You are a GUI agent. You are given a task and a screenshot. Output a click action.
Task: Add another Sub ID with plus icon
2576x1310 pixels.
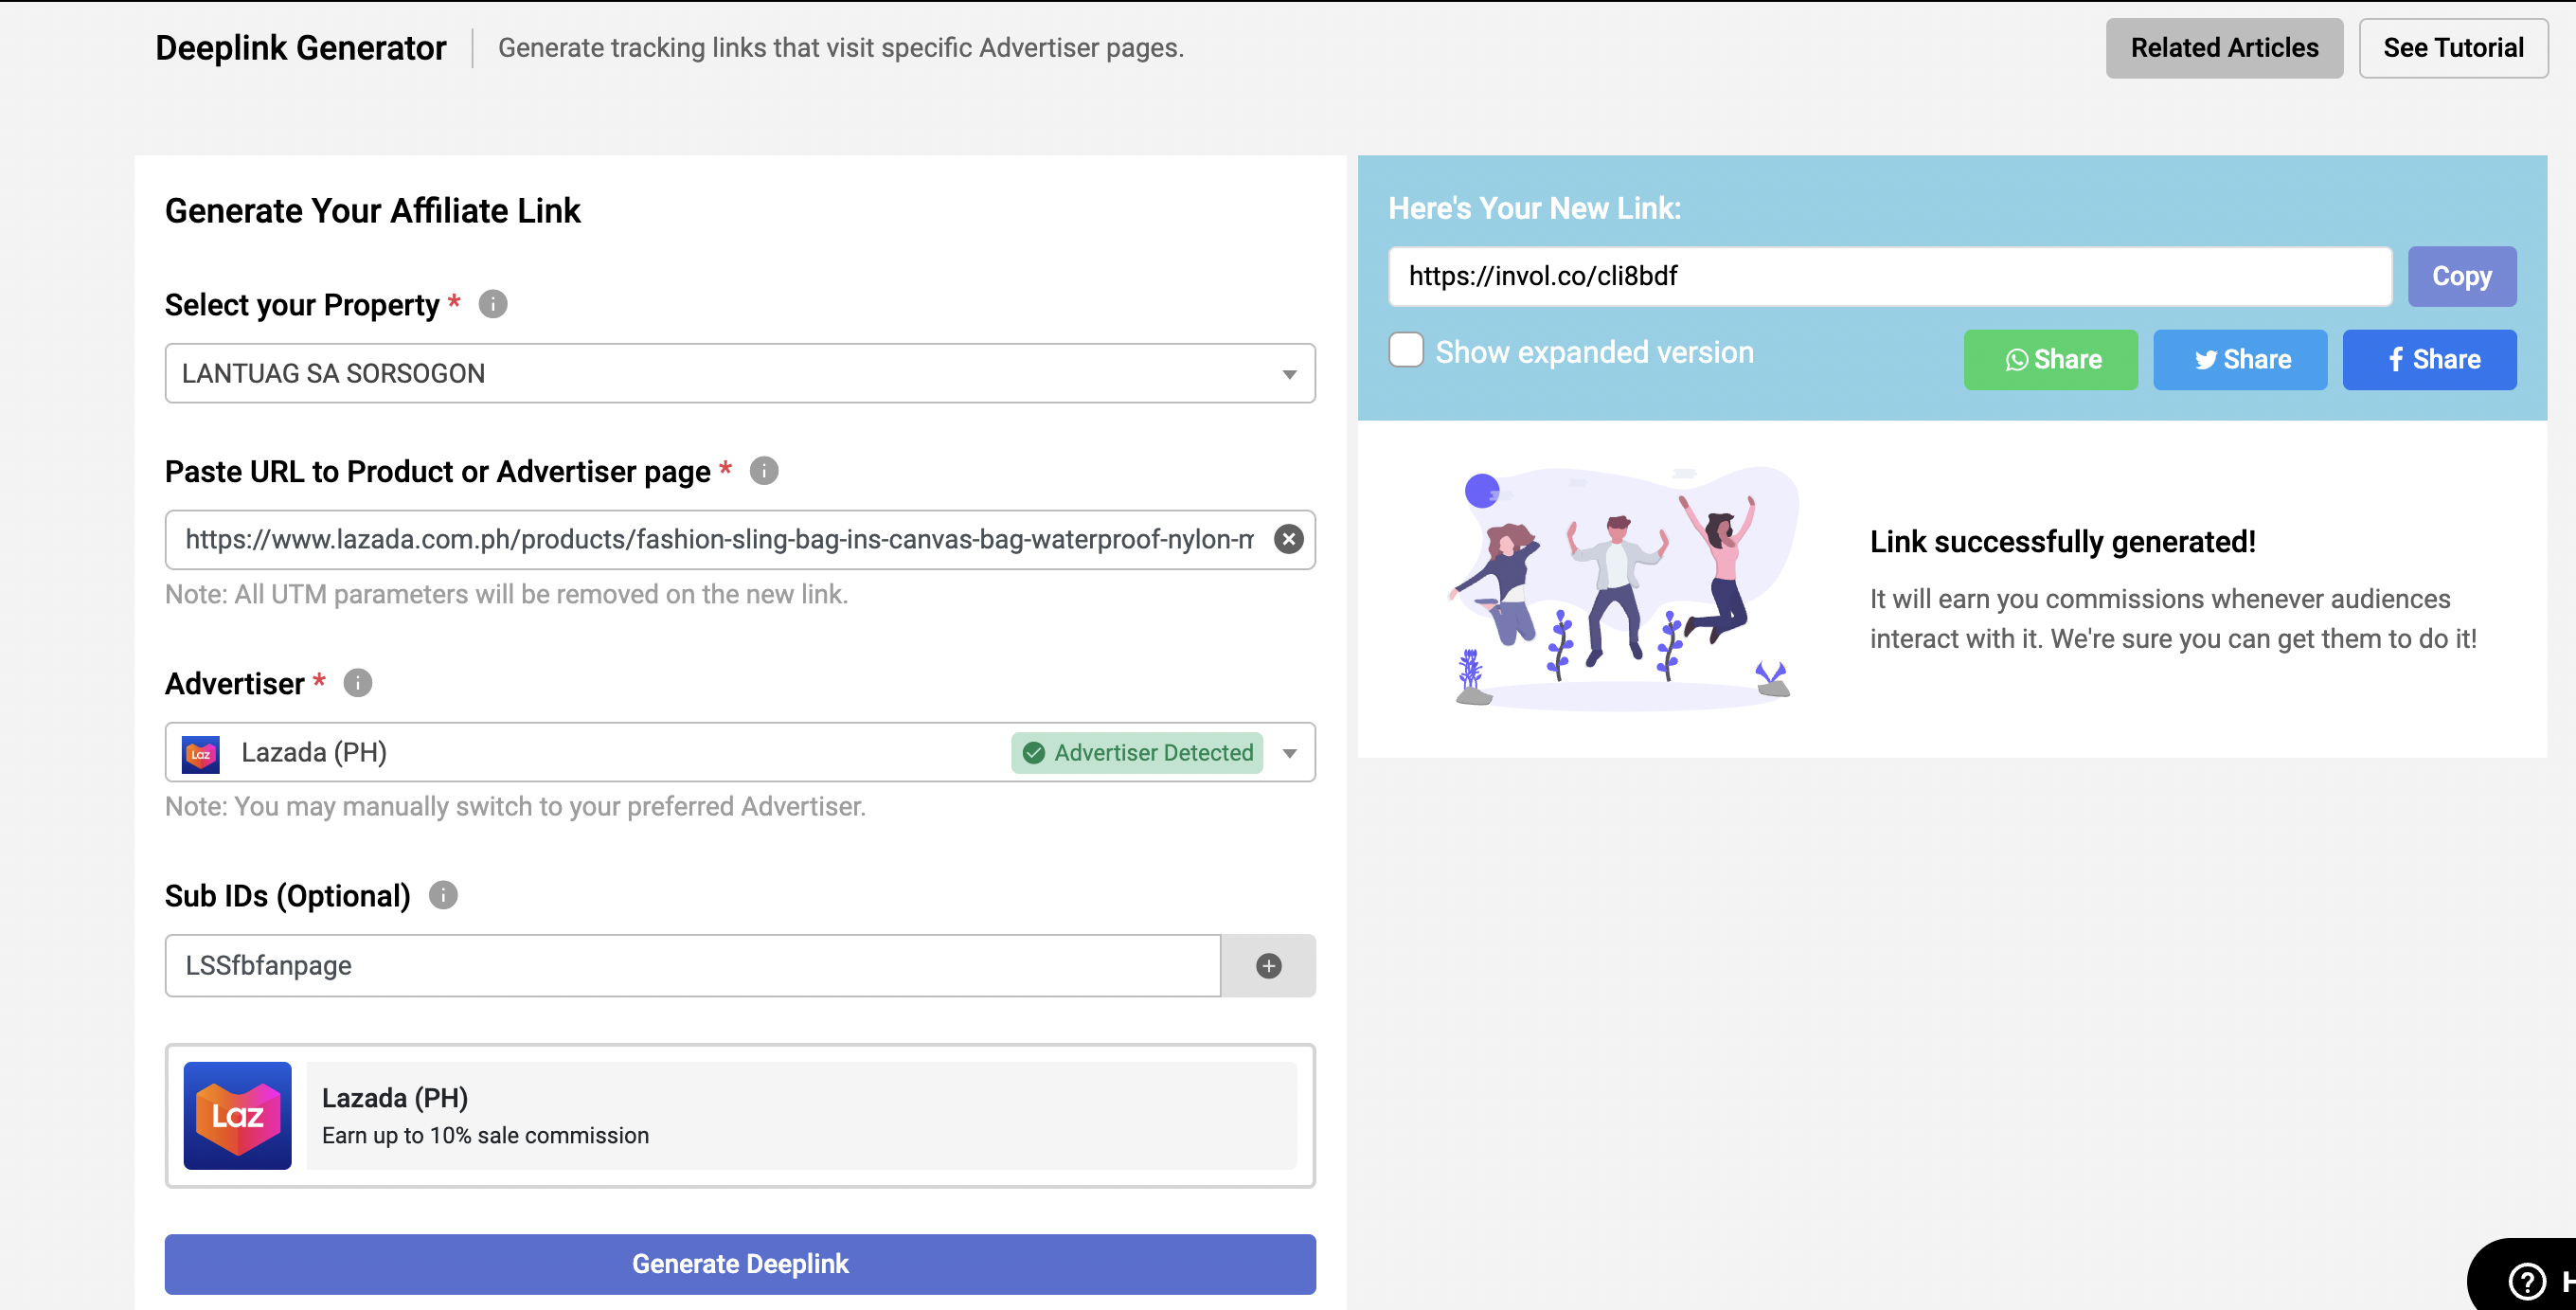[1268, 966]
